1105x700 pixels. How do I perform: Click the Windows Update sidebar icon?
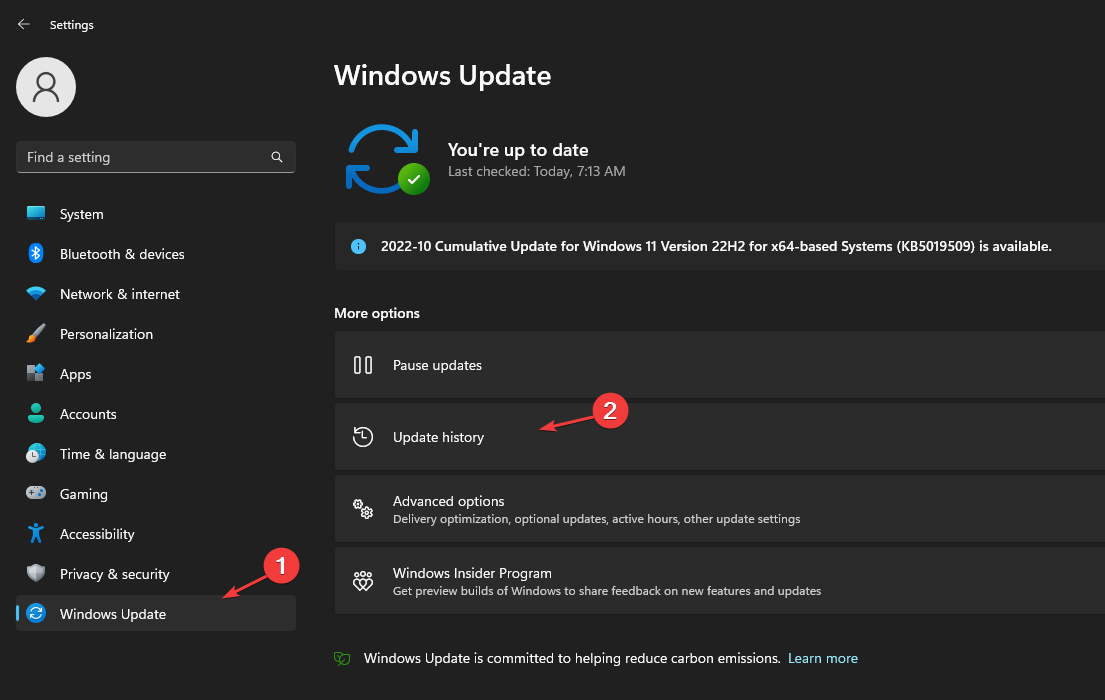(x=36, y=613)
